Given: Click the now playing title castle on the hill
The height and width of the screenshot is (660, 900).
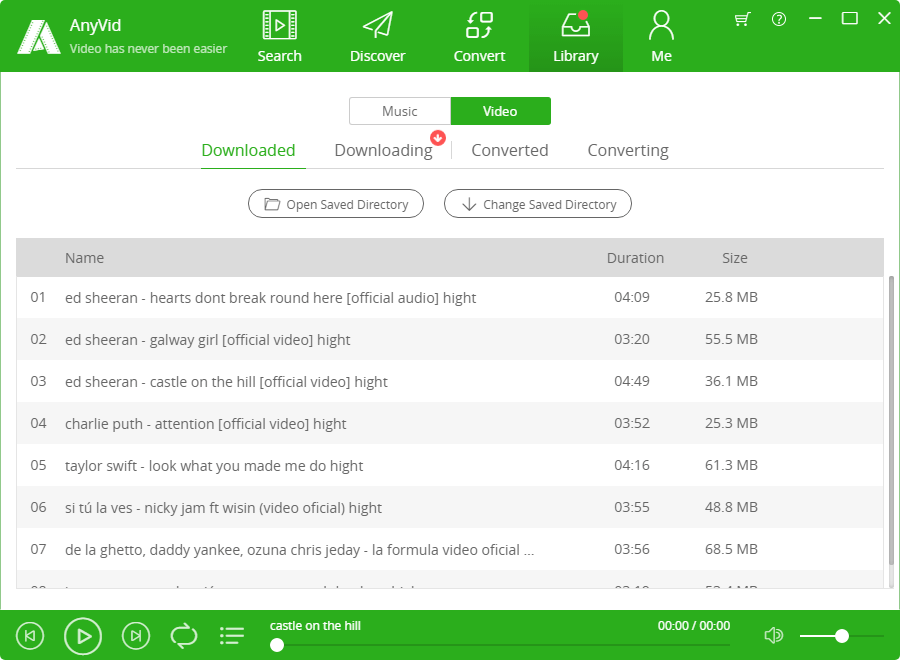Looking at the screenshot, I should point(315,626).
